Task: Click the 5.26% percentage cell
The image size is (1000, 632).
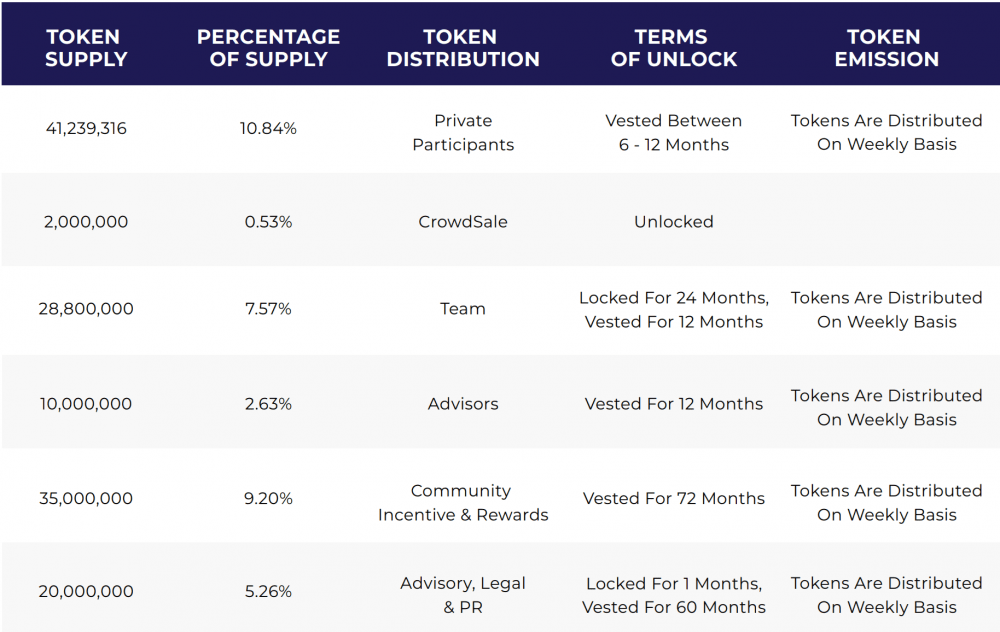Action: [268, 591]
